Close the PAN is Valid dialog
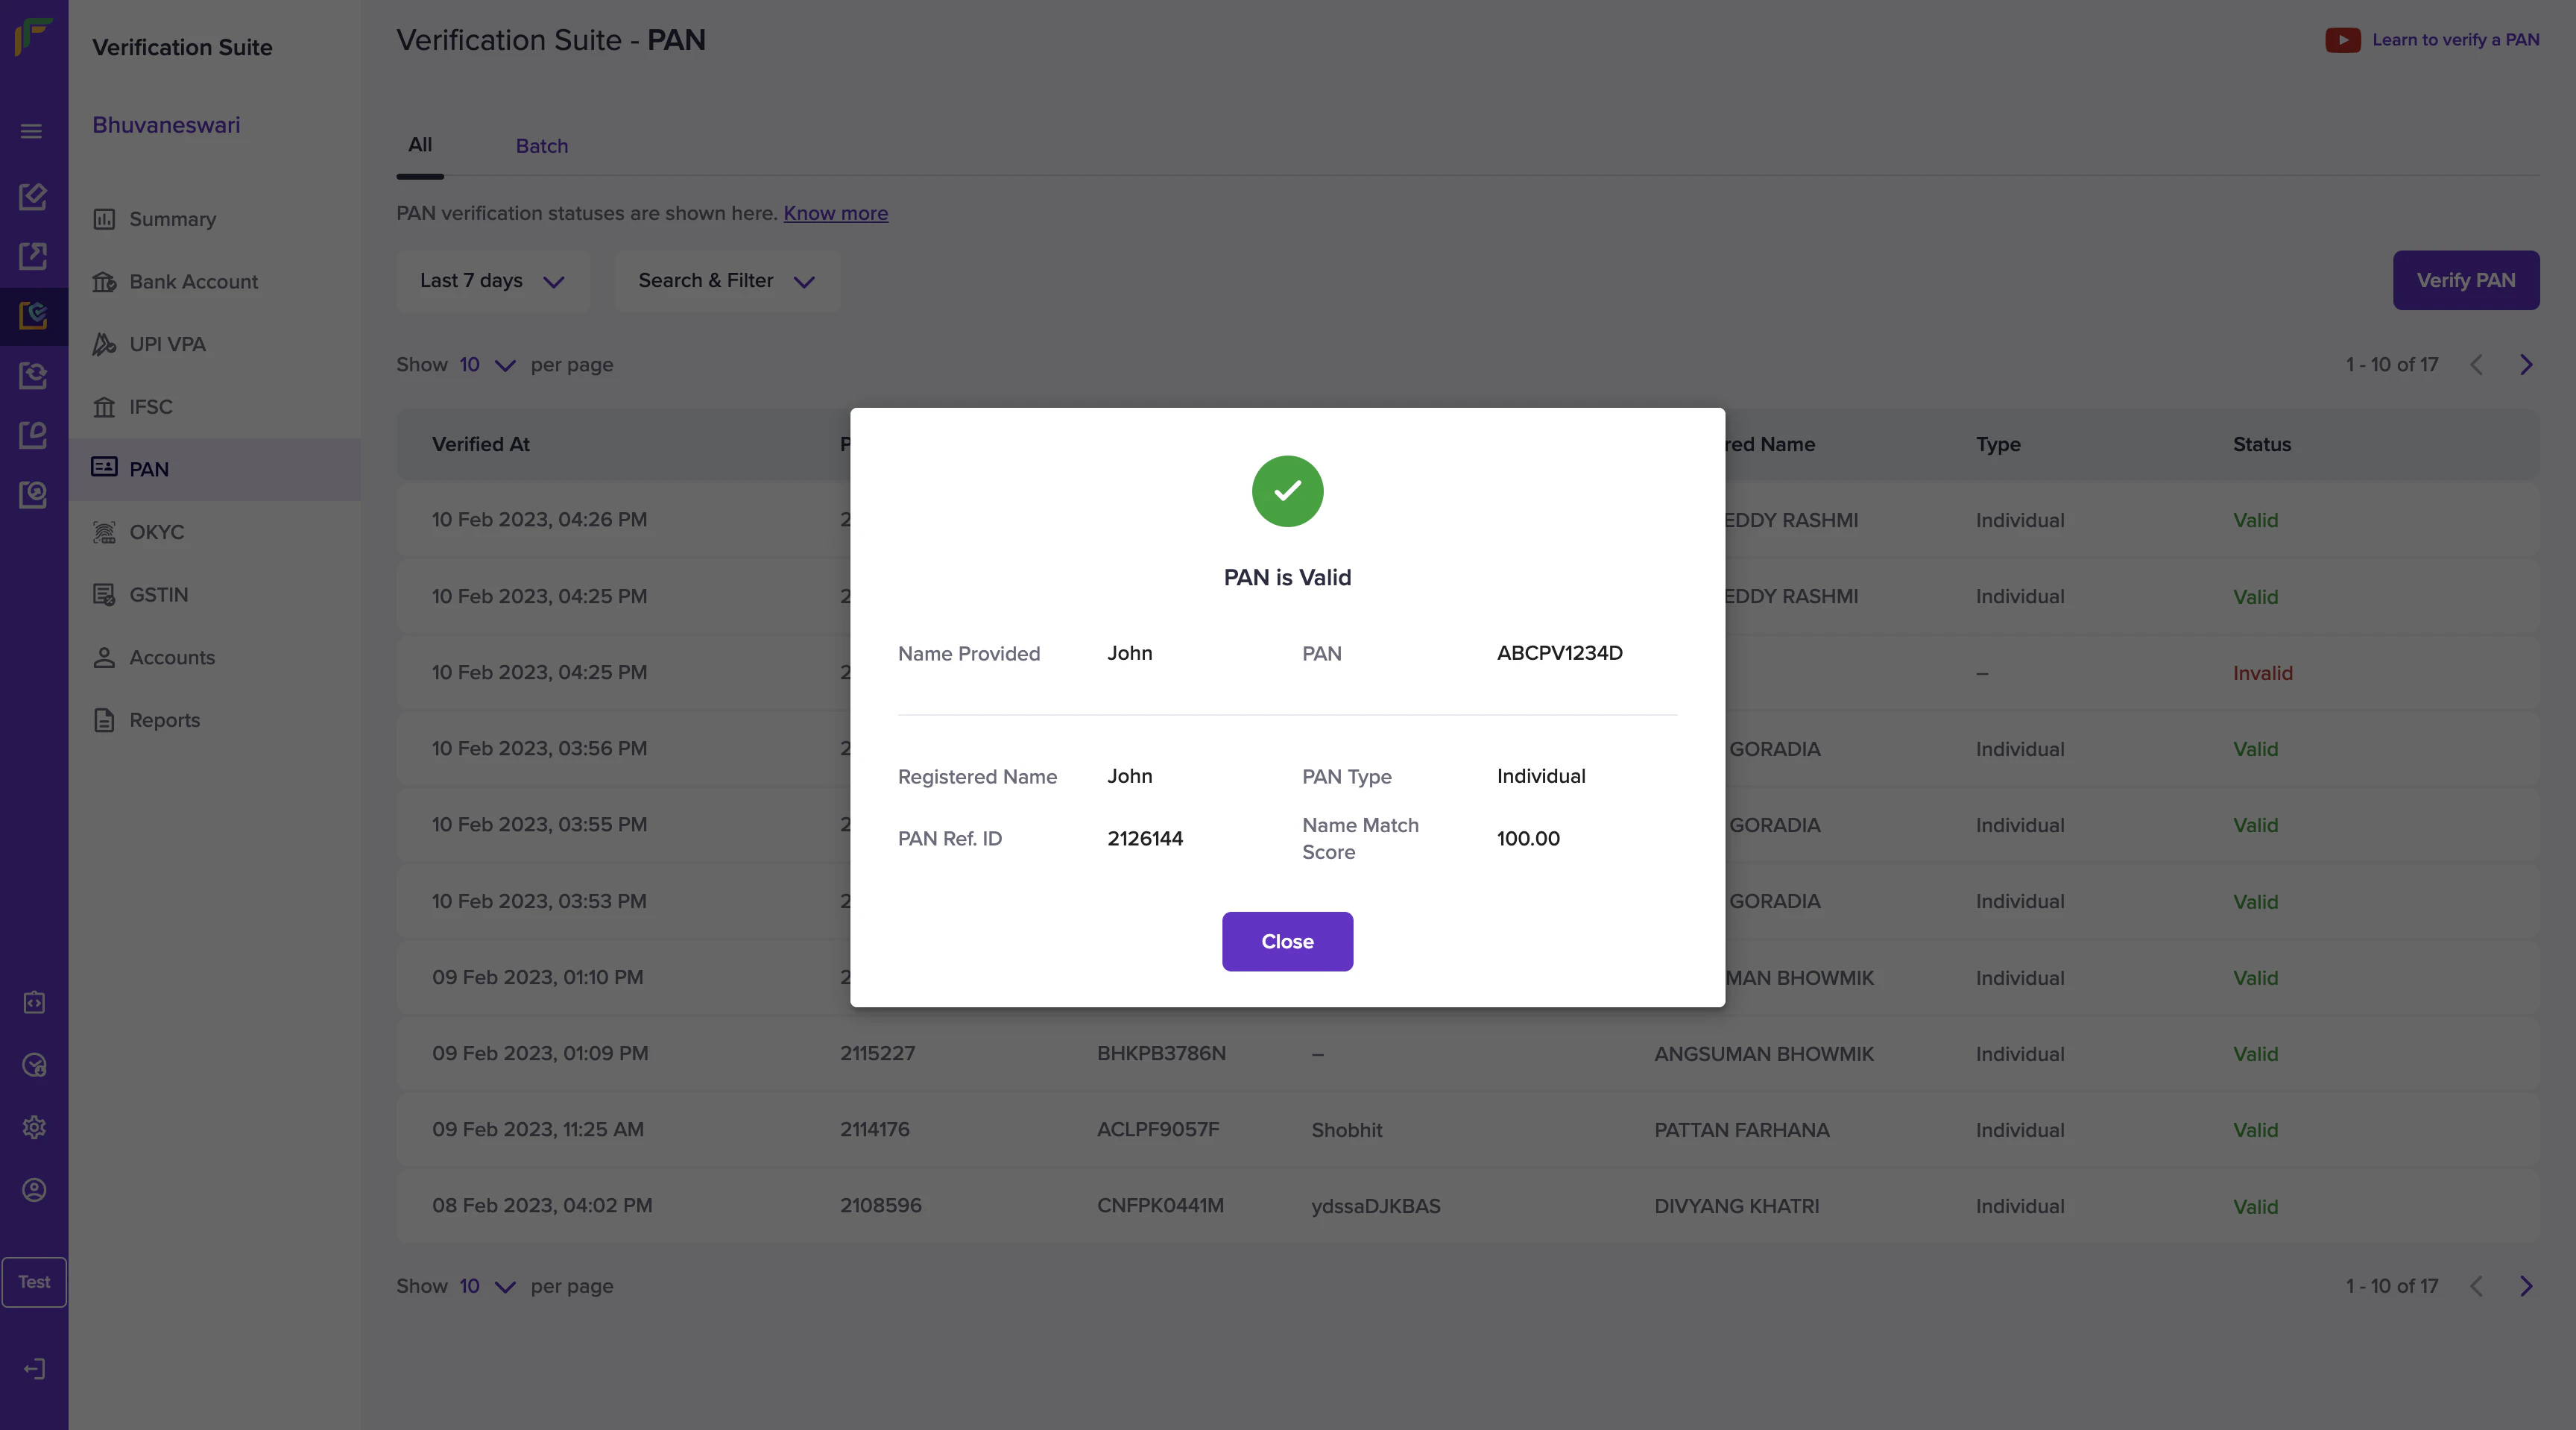The height and width of the screenshot is (1430, 2576). tap(1287, 941)
